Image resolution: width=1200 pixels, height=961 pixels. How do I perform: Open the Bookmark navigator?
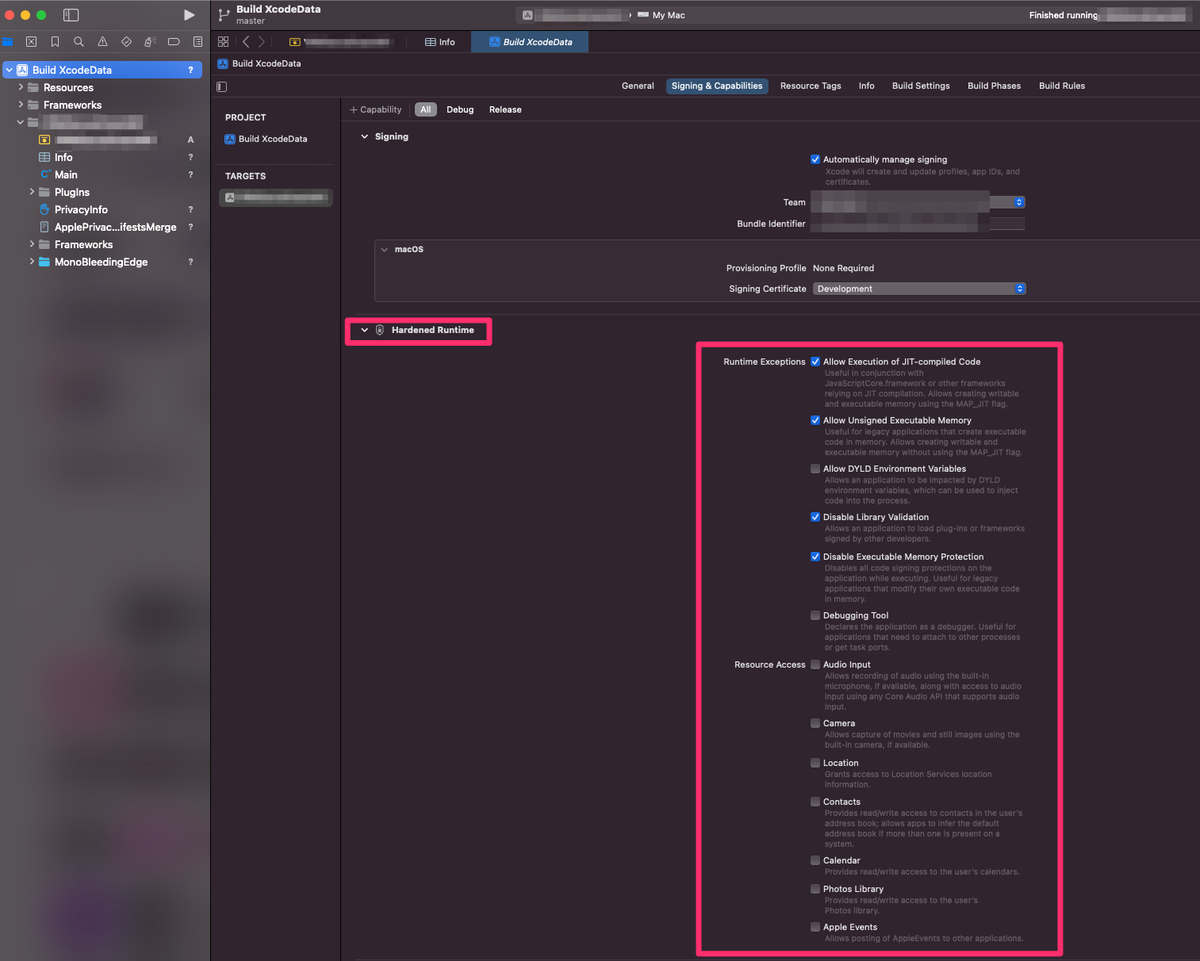pos(55,42)
